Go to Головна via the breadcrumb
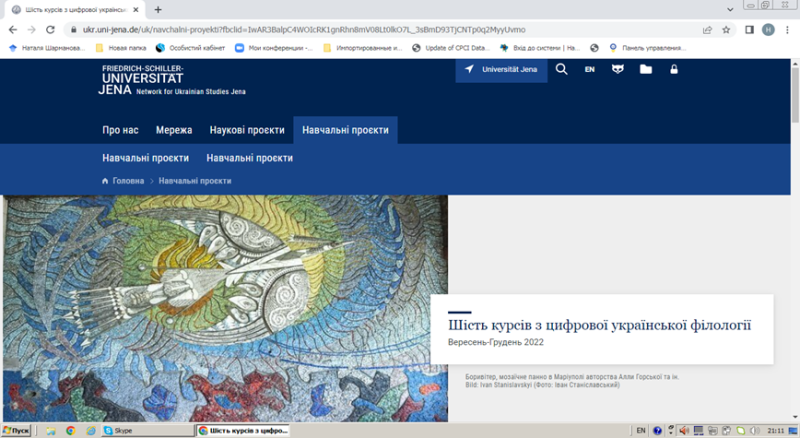Viewport: 800px width, 438px height. point(128,181)
